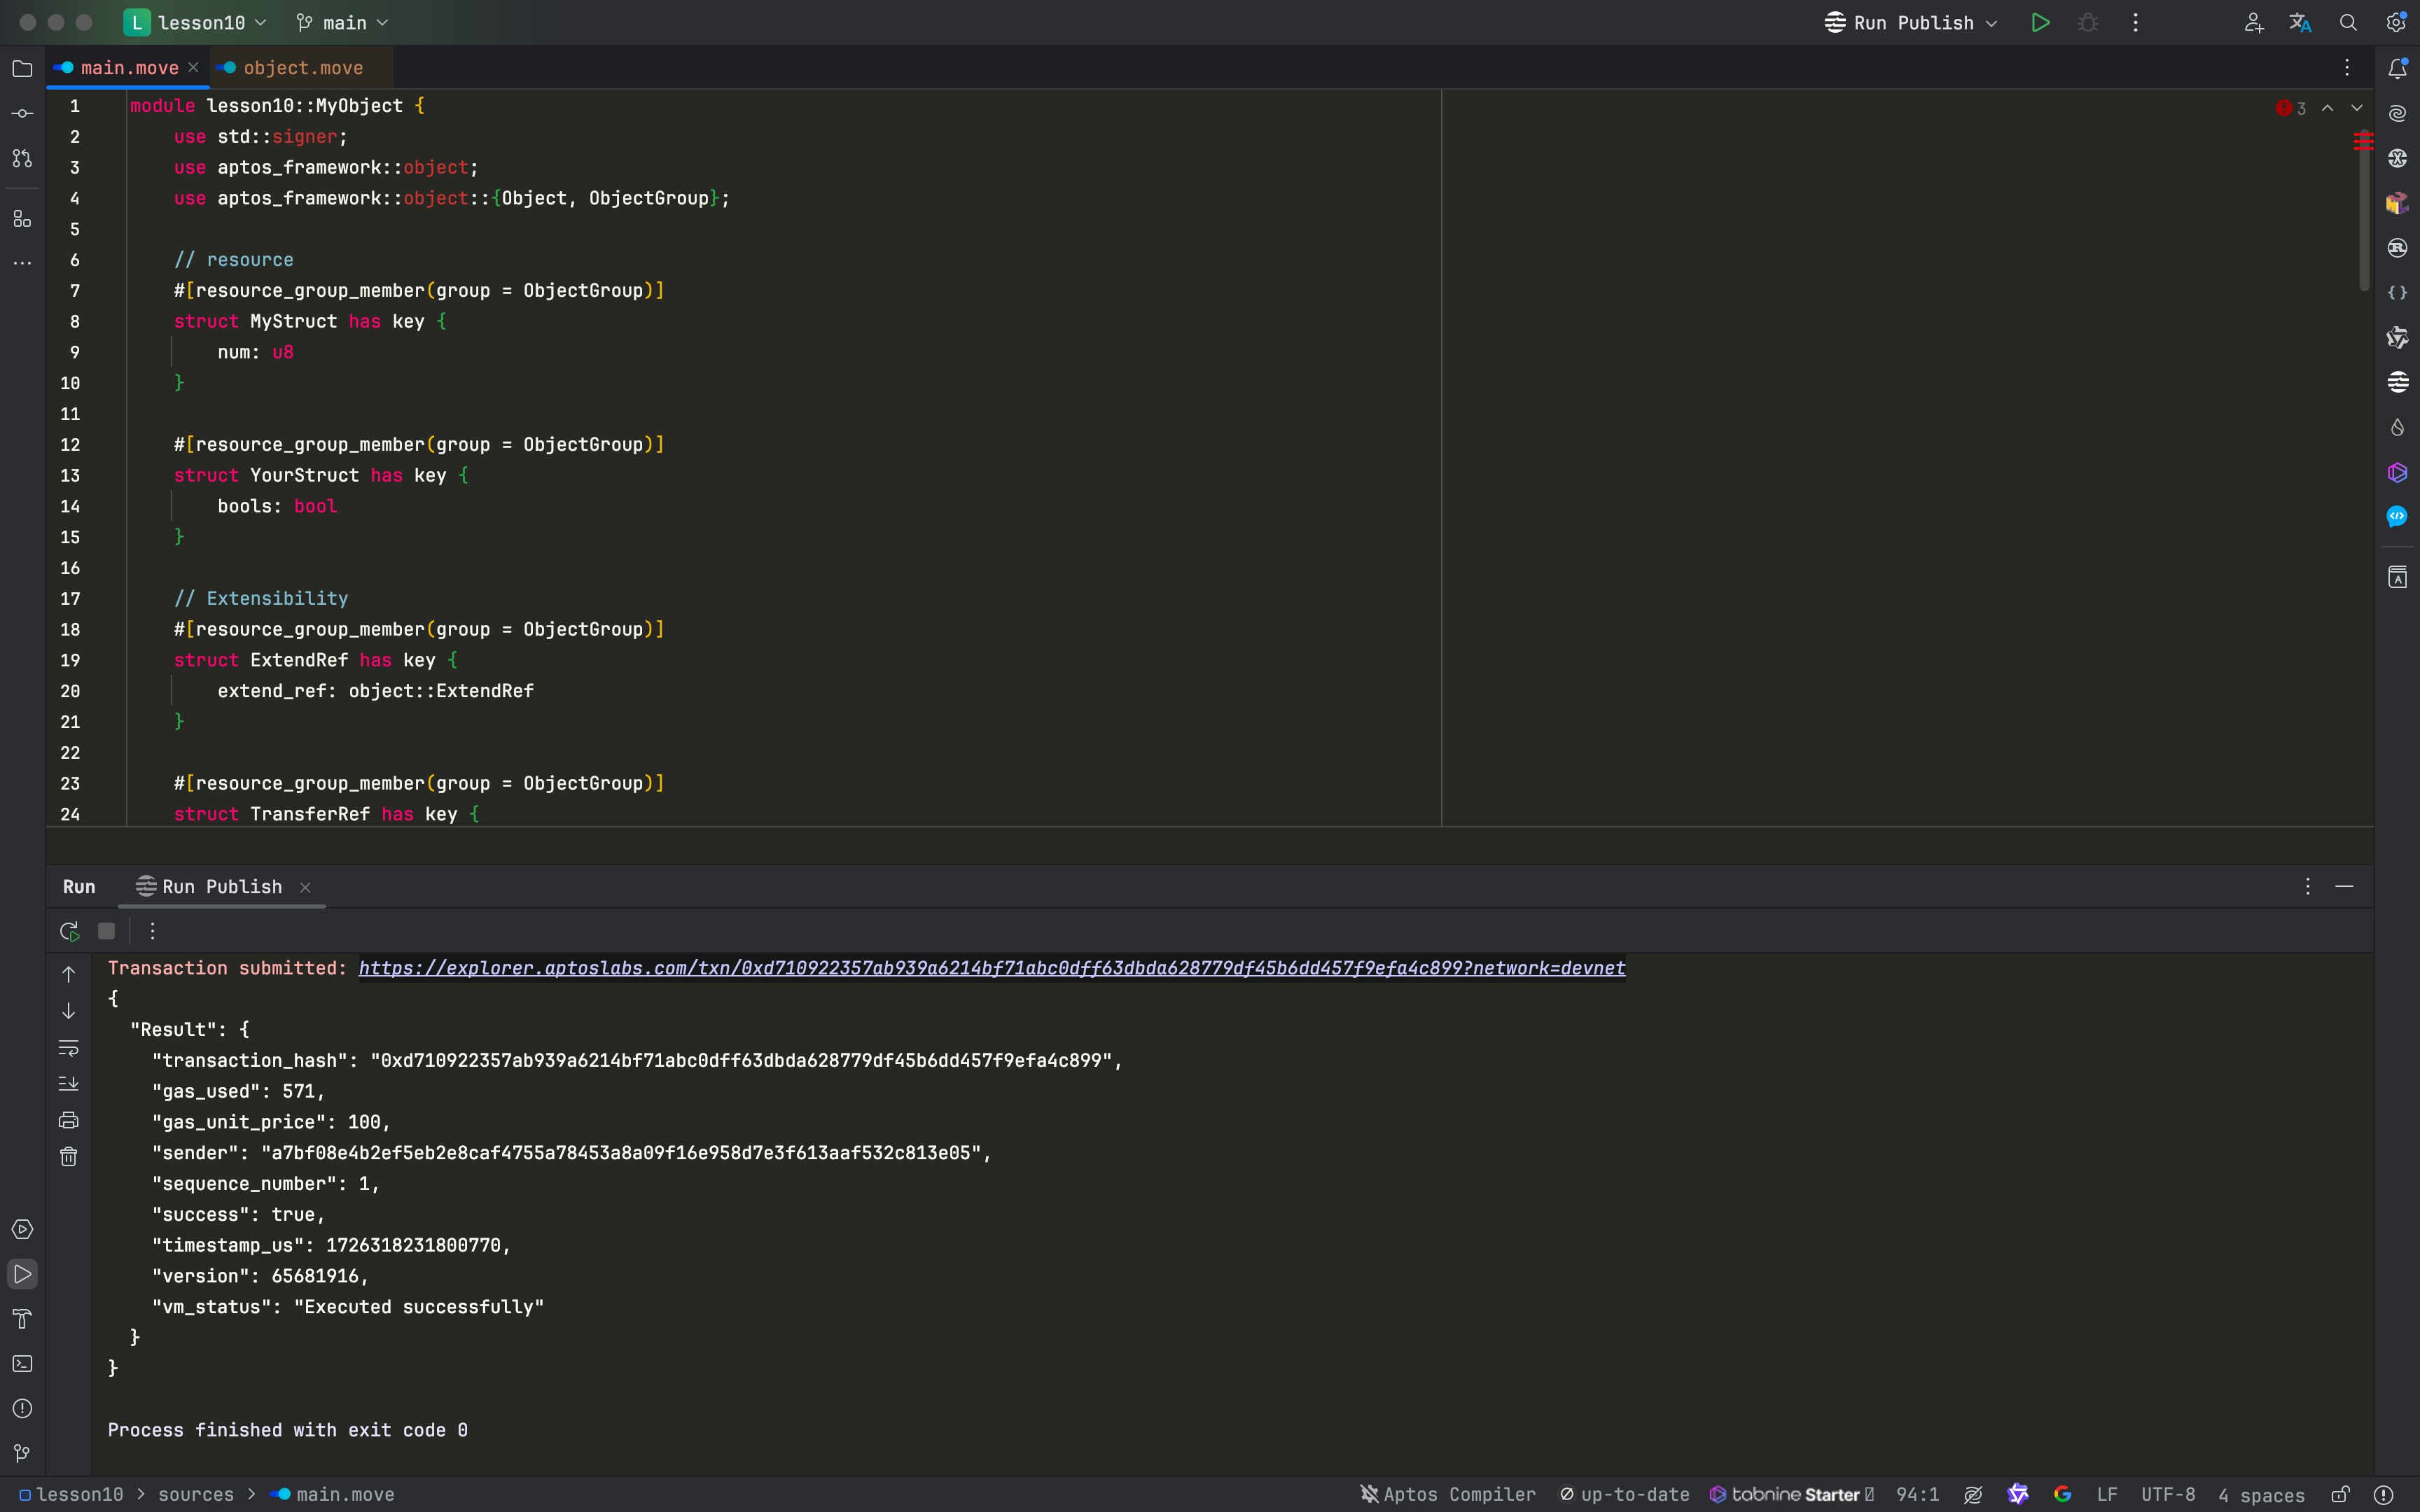The height and width of the screenshot is (1512, 2420).
Task: Click the Google icon in status bar
Action: [2062, 1494]
